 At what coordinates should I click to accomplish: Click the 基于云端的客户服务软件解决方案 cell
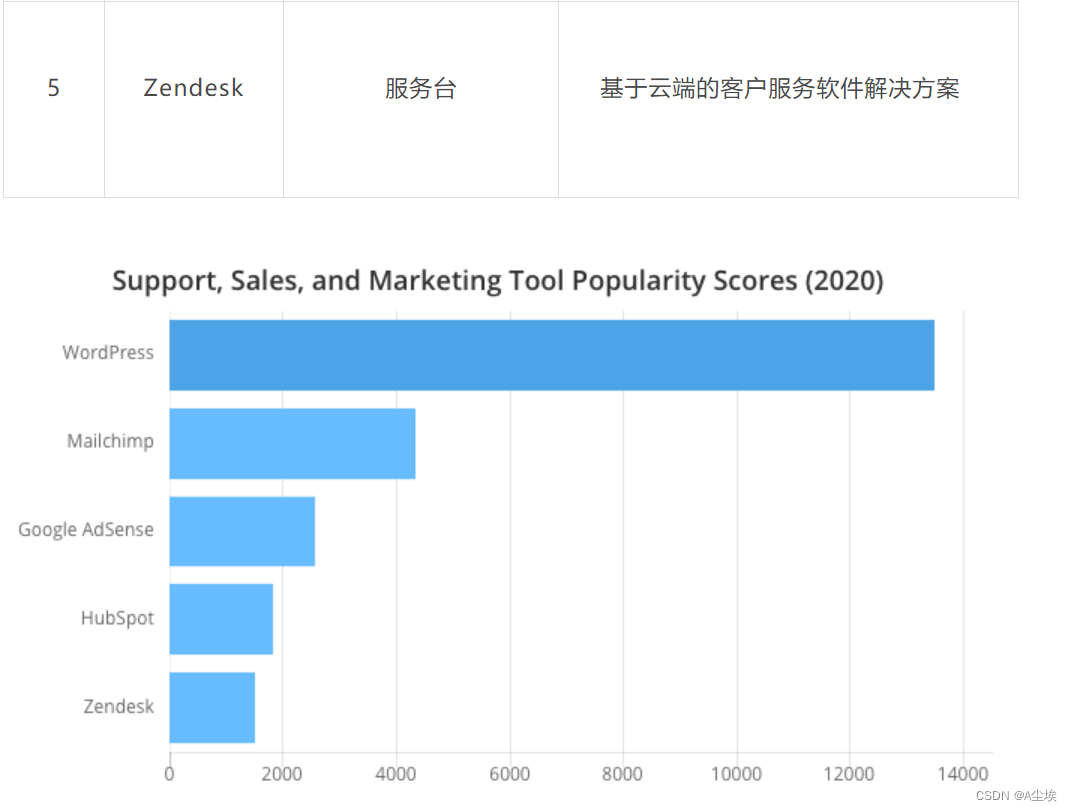pos(788,99)
